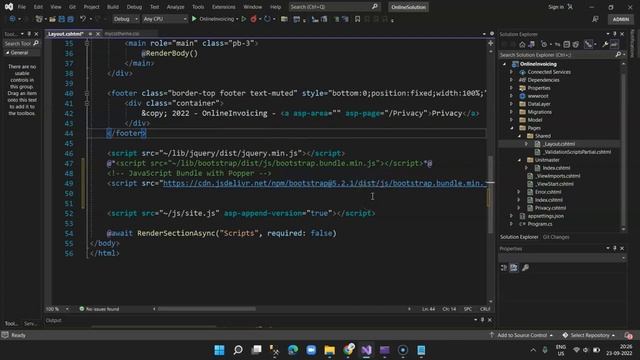Switch to the Git Changes tab
640x360 pixels.
(x=556, y=237)
